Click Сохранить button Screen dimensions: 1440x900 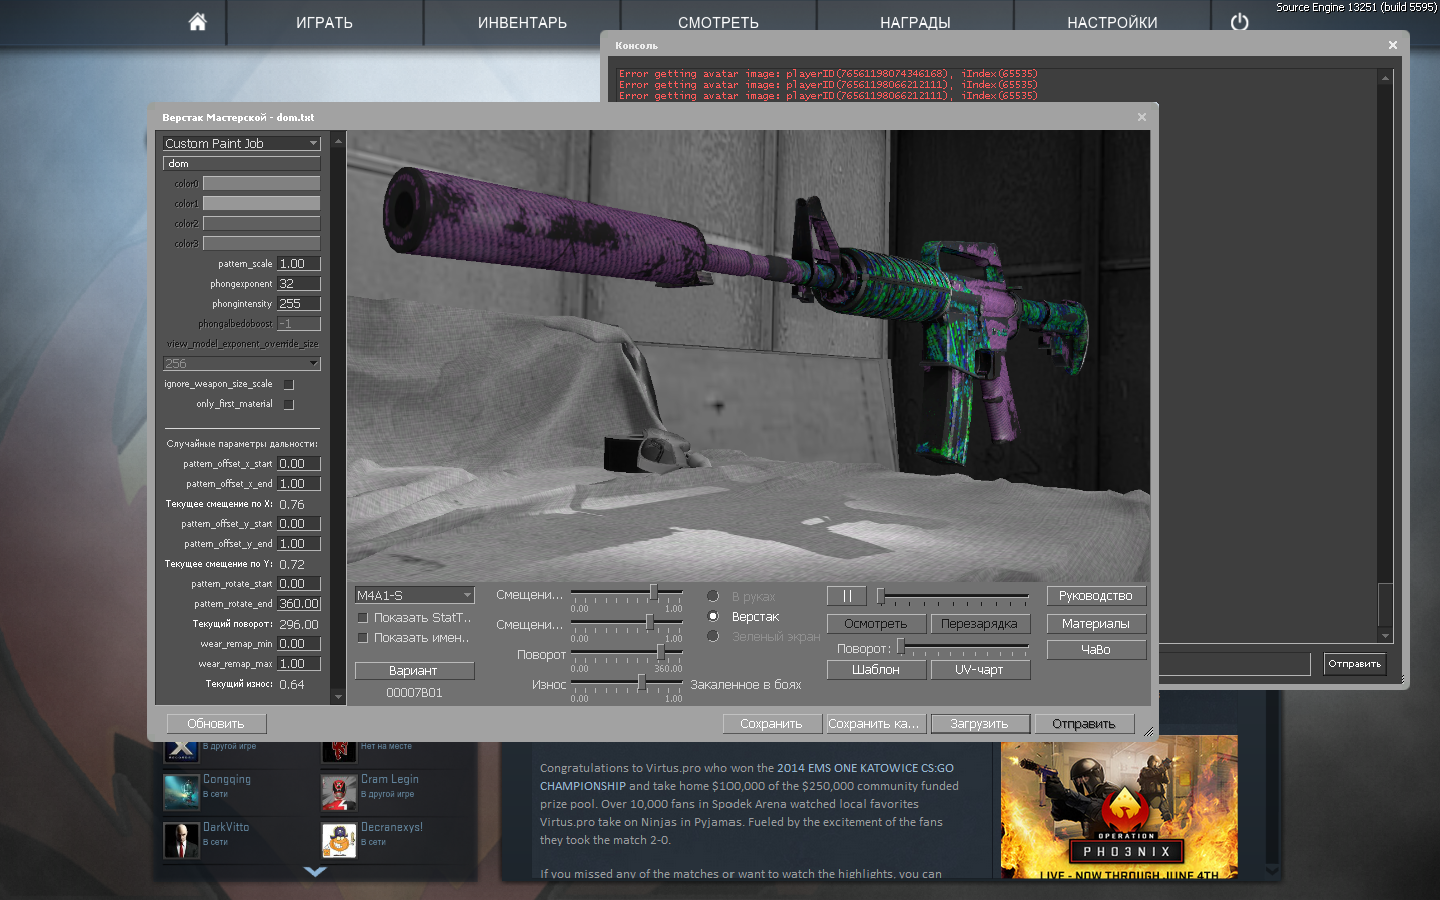tap(771, 723)
